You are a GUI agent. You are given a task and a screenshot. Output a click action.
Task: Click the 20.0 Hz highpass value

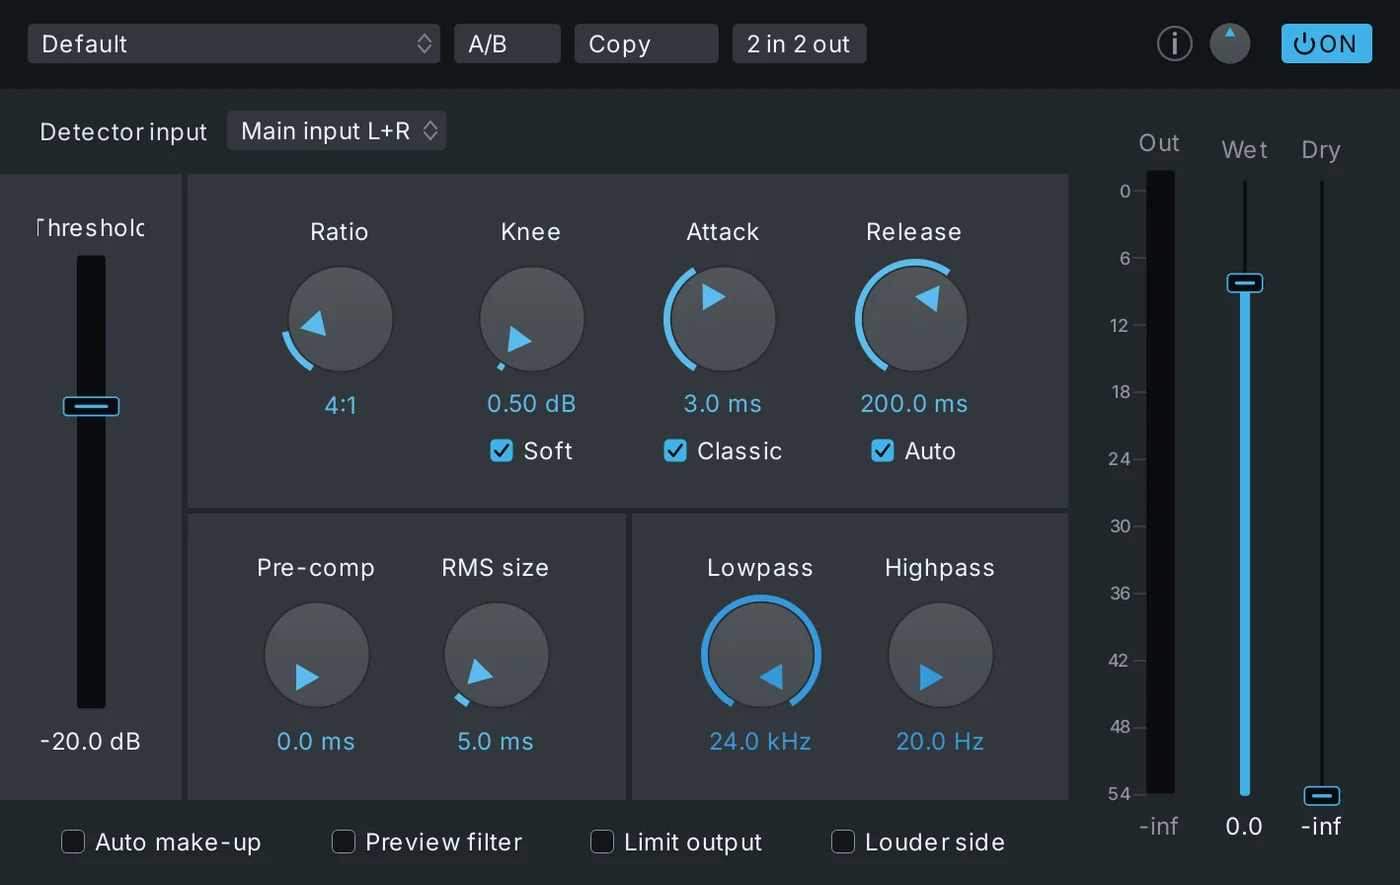click(x=940, y=742)
